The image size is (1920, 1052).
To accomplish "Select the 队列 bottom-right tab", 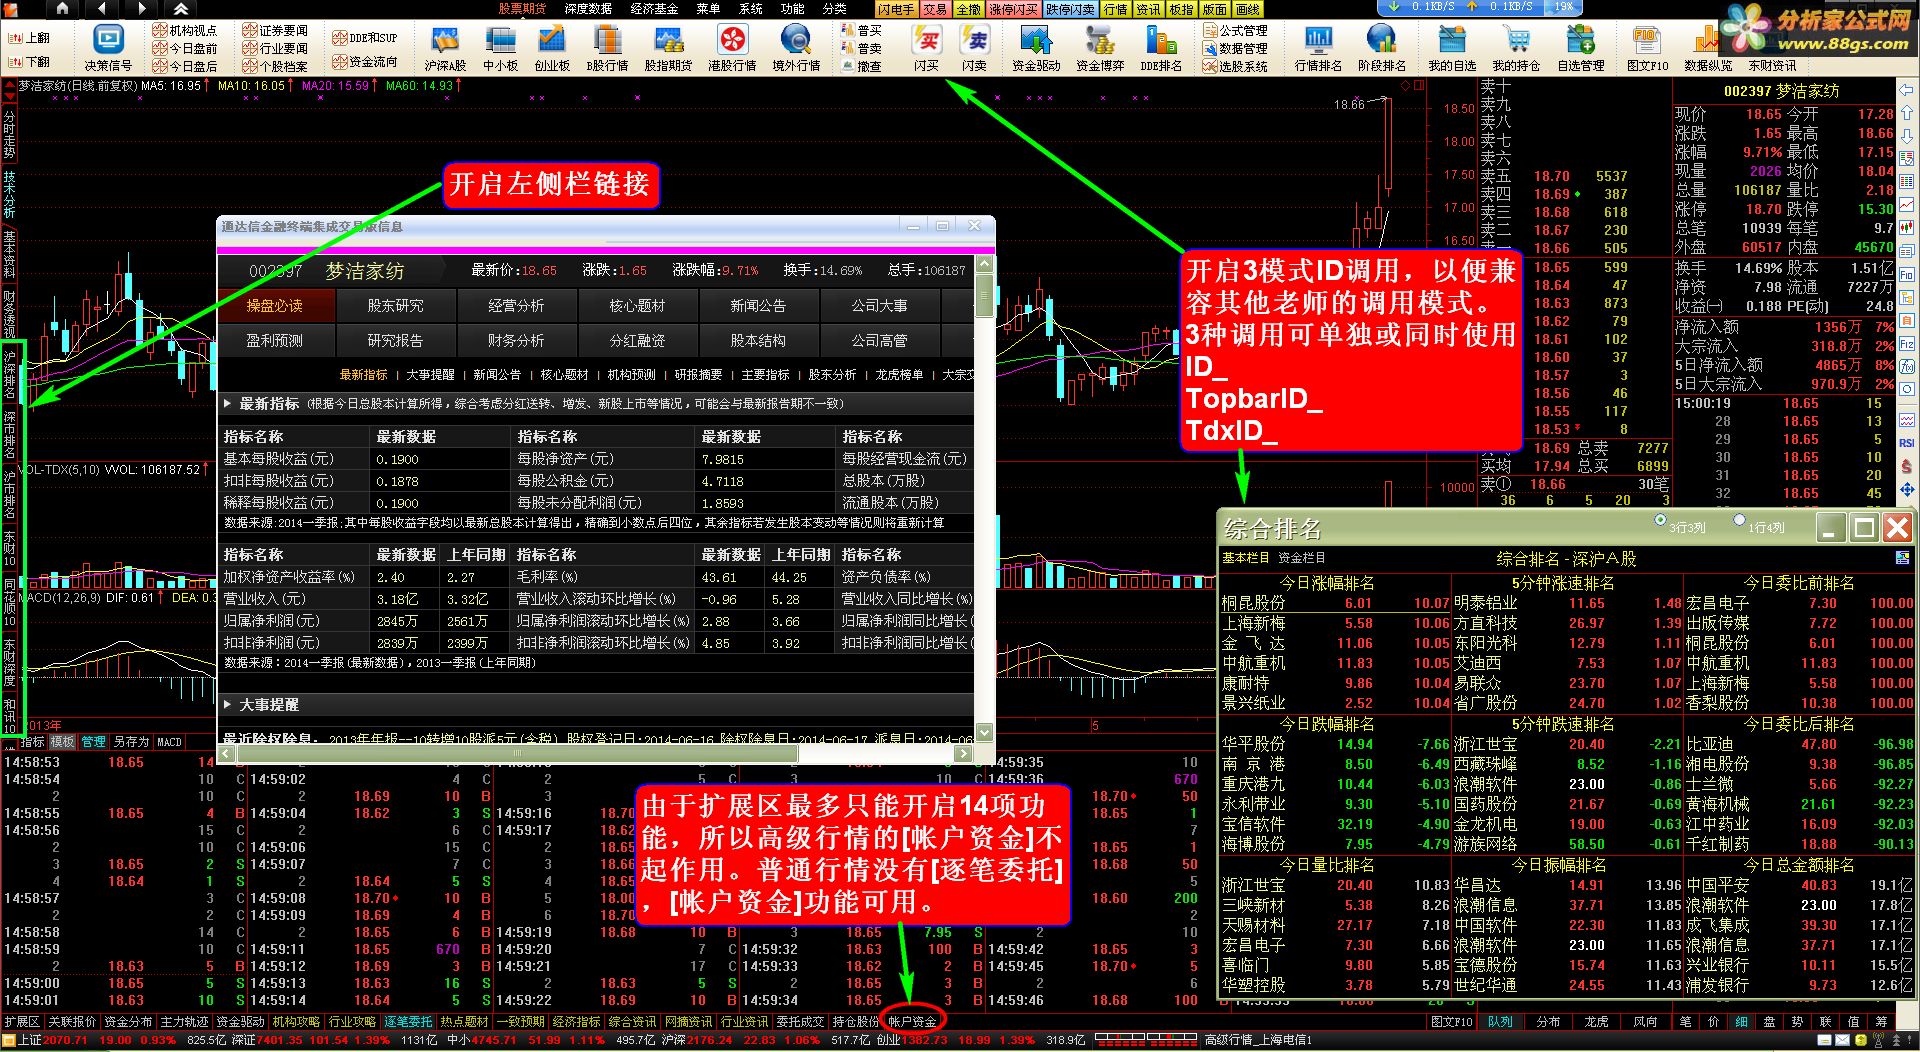I will (x=1500, y=1022).
